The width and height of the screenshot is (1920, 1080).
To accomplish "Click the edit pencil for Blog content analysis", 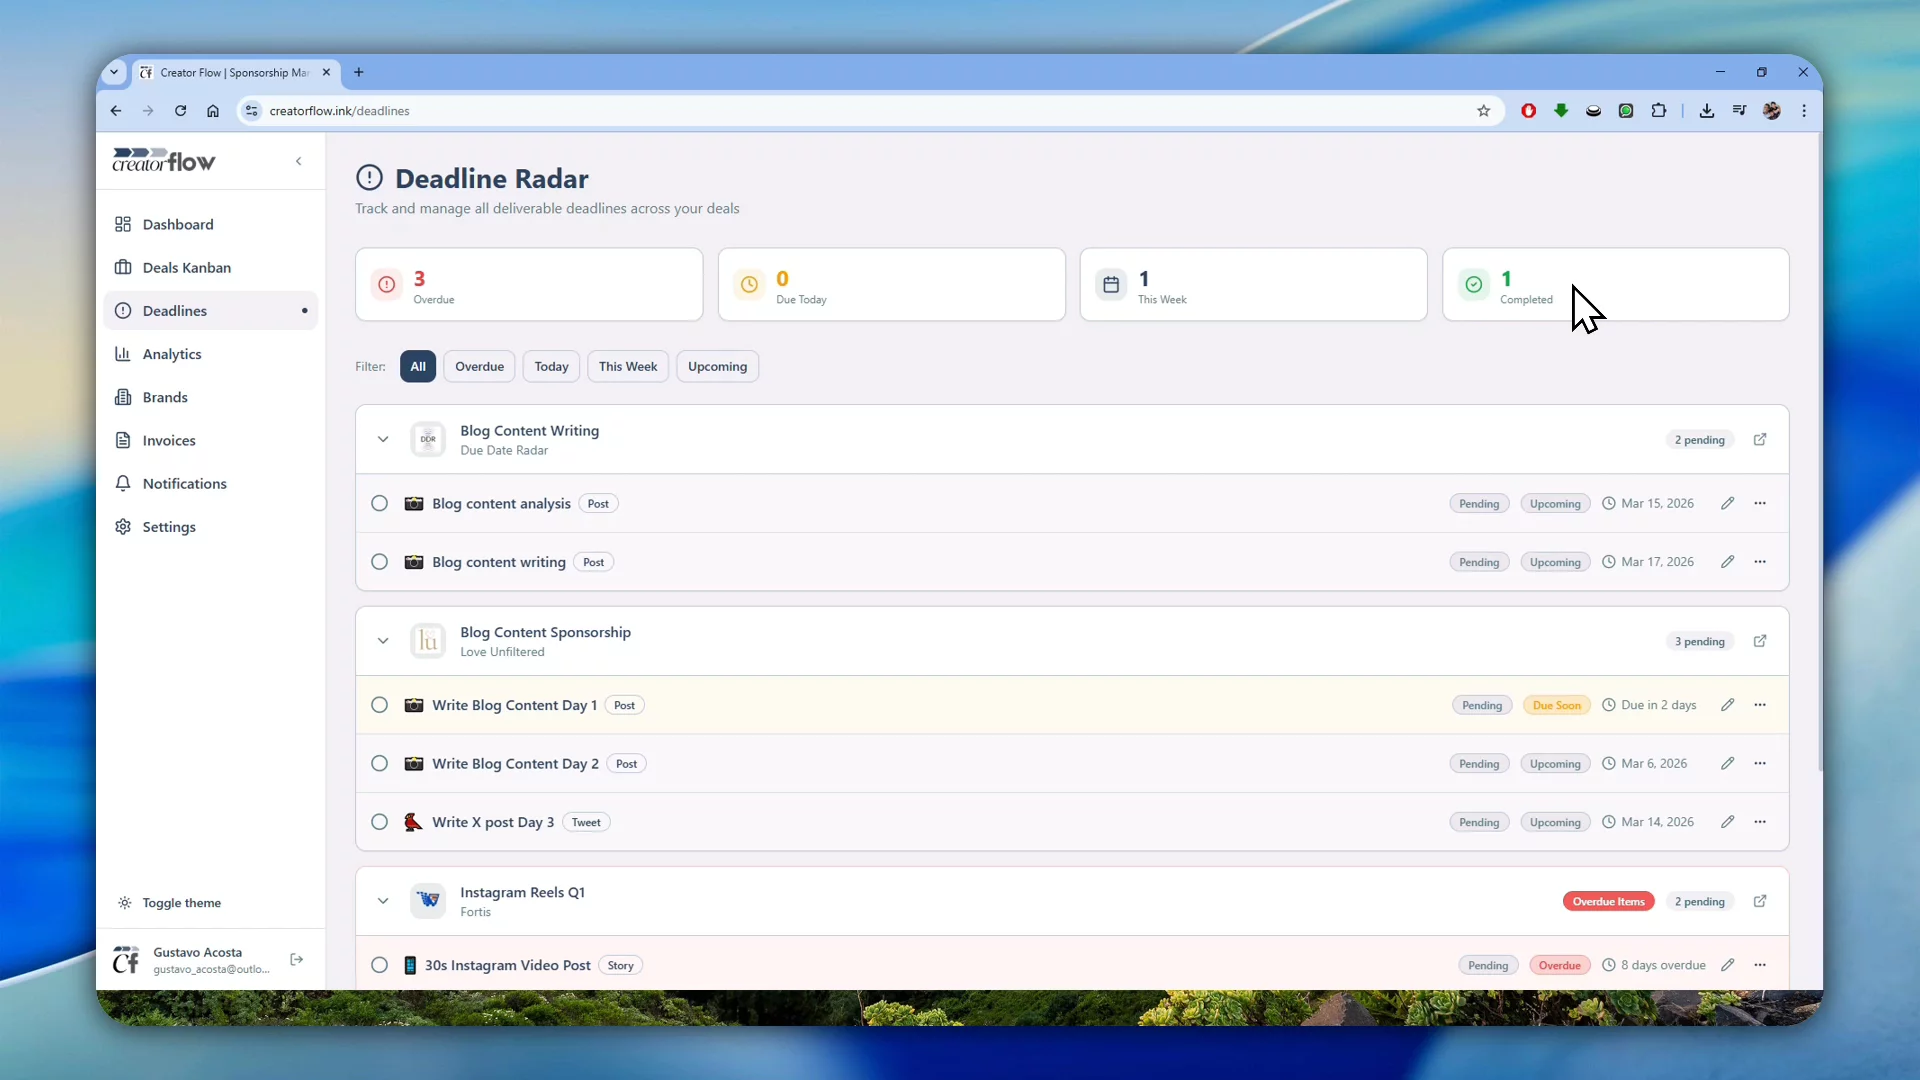I will (1727, 503).
